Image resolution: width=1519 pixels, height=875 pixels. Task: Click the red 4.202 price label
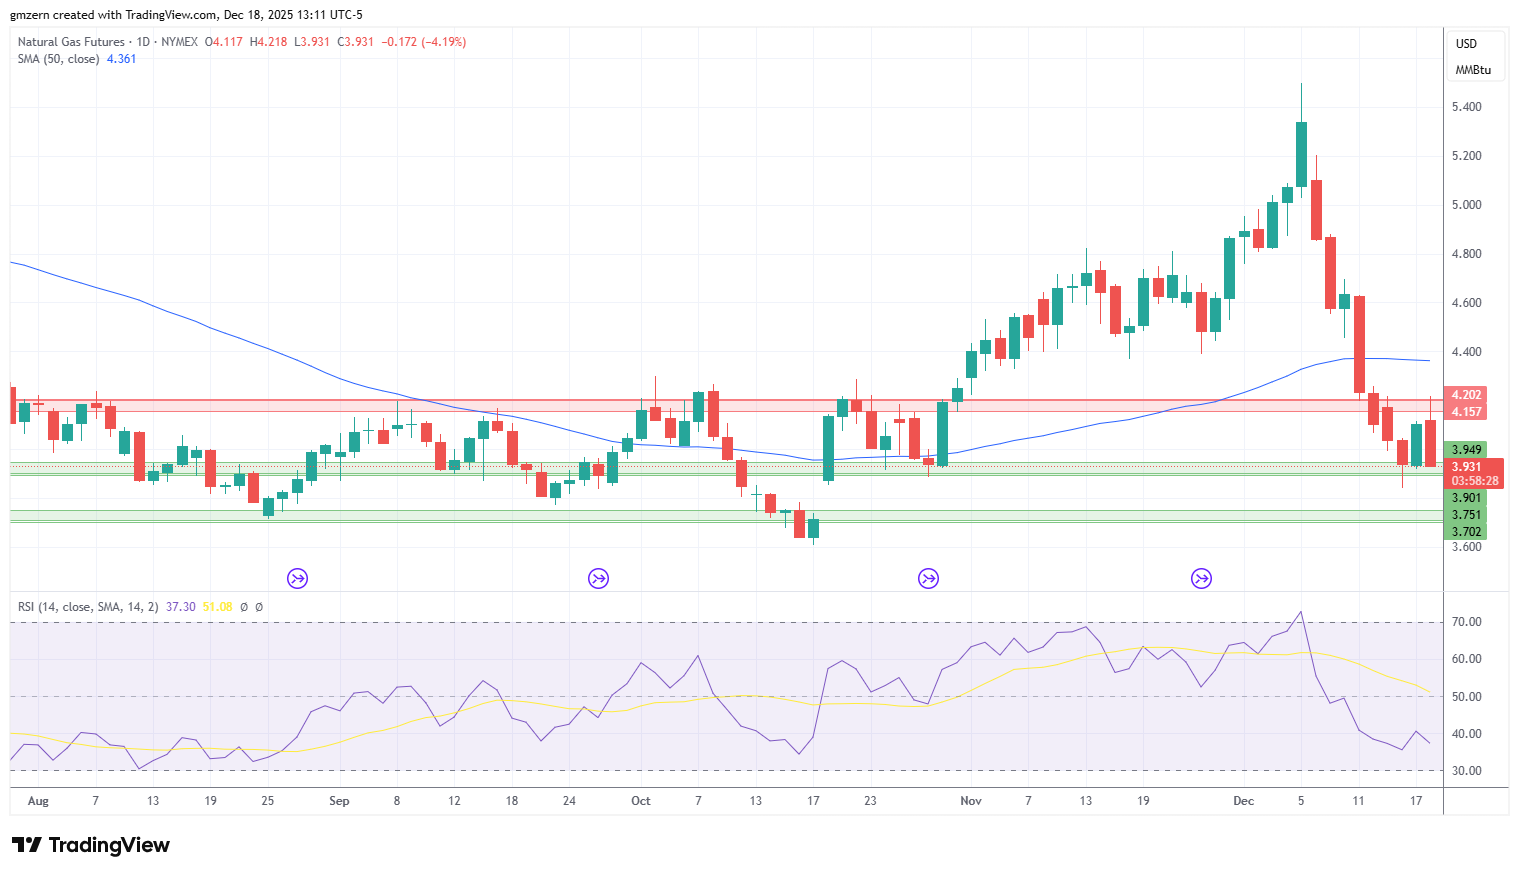pyautogui.click(x=1466, y=395)
